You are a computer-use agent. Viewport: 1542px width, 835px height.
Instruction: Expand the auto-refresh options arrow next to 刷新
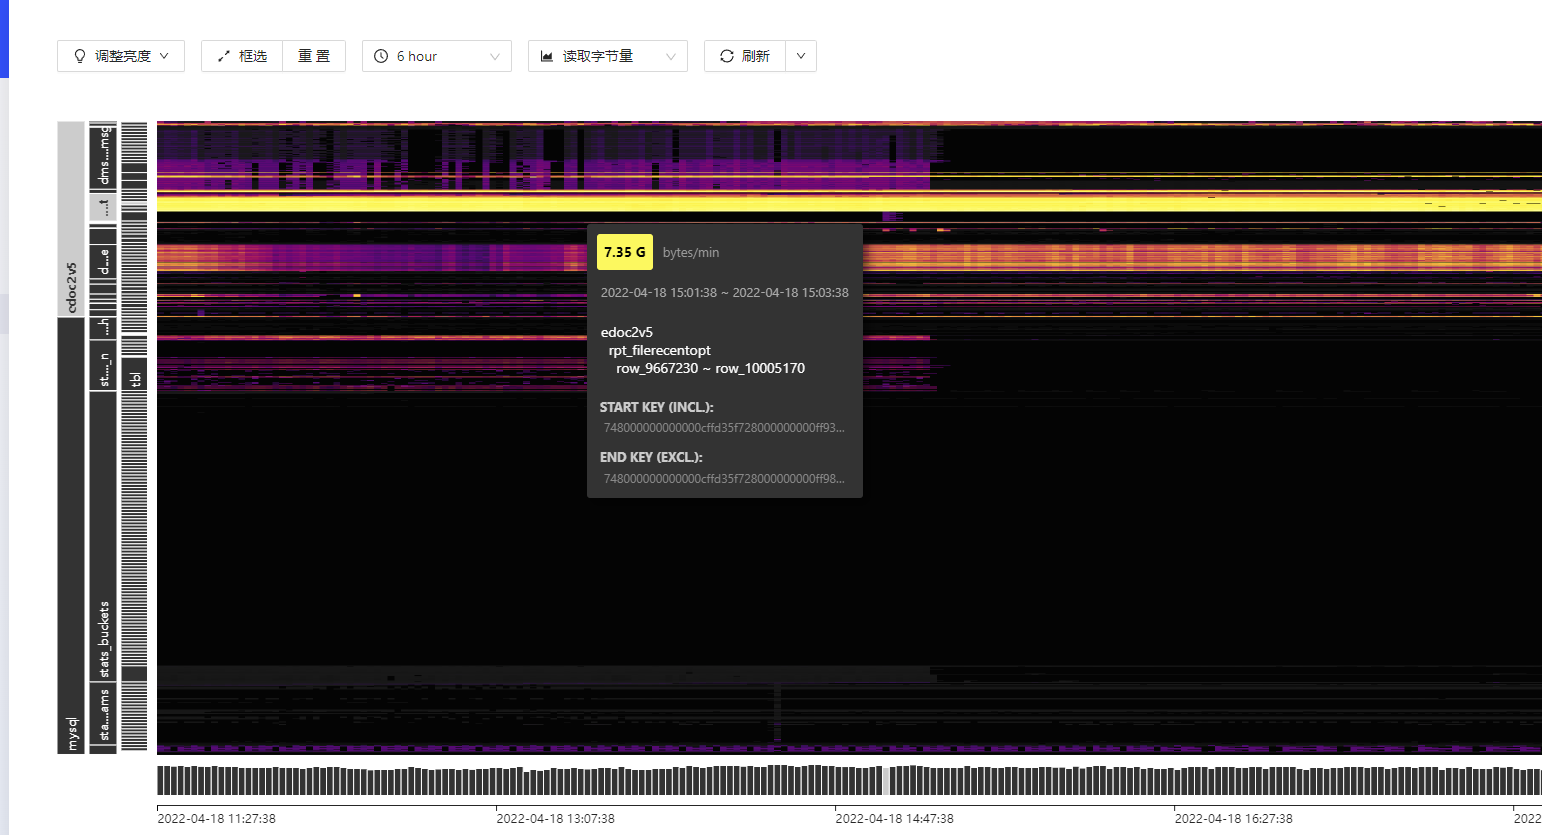(x=801, y=57)
